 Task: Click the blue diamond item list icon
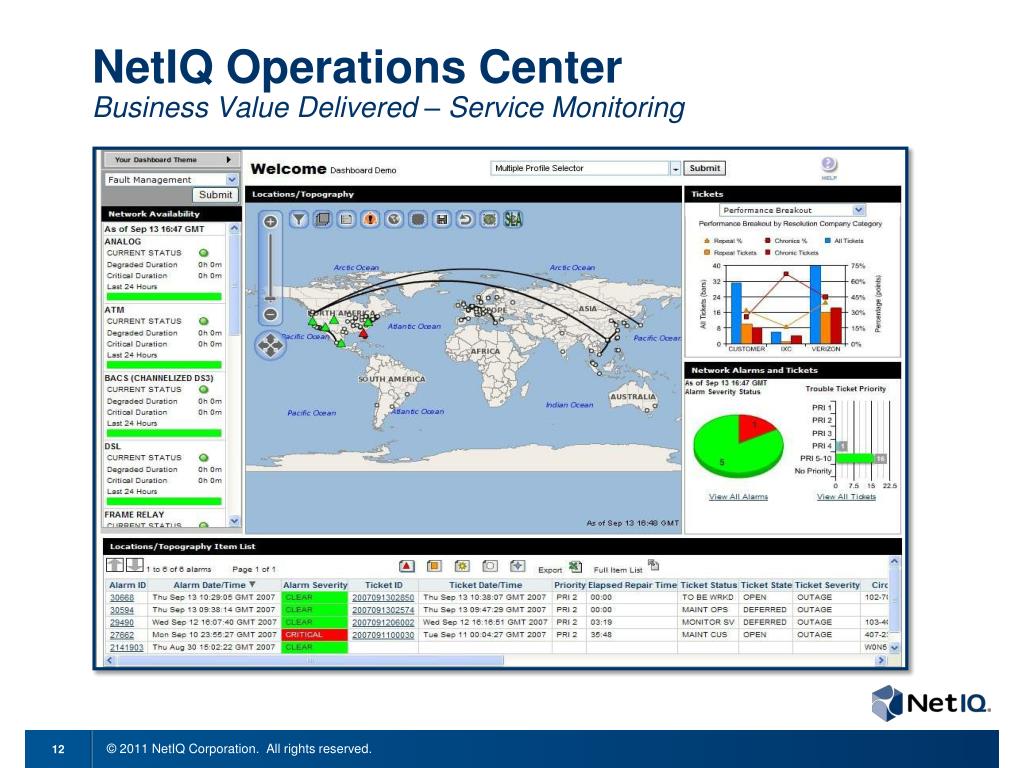(518, 567)
